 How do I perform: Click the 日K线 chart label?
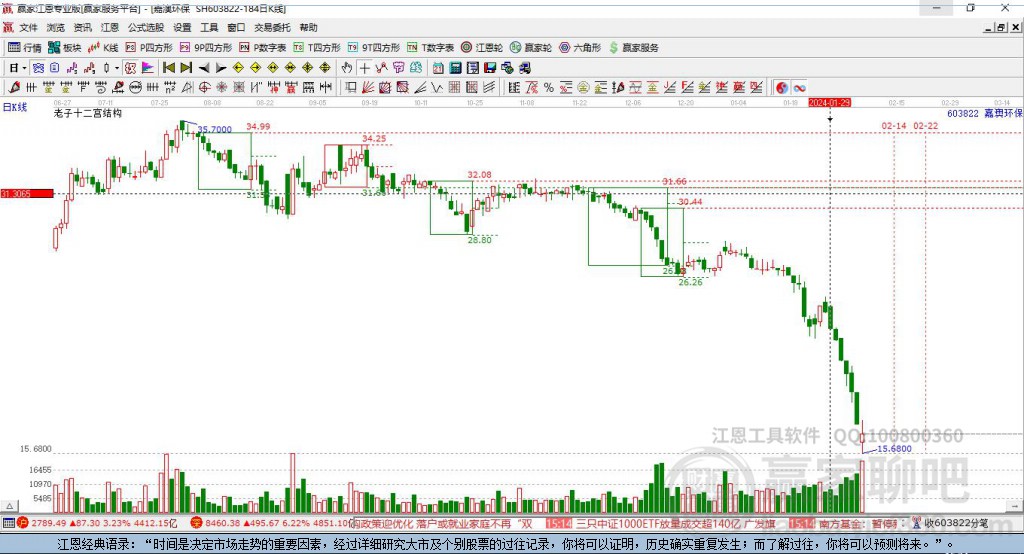pos(15,107)
